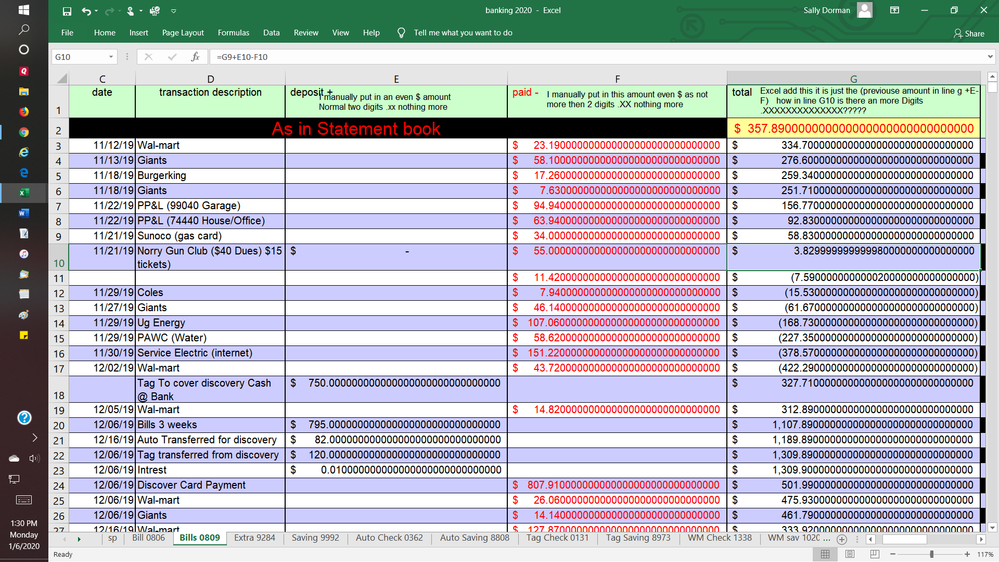Switch to the Insert ribbon tab
The height and width of the screenshot is (562, 999).
[x=138, y=32]
